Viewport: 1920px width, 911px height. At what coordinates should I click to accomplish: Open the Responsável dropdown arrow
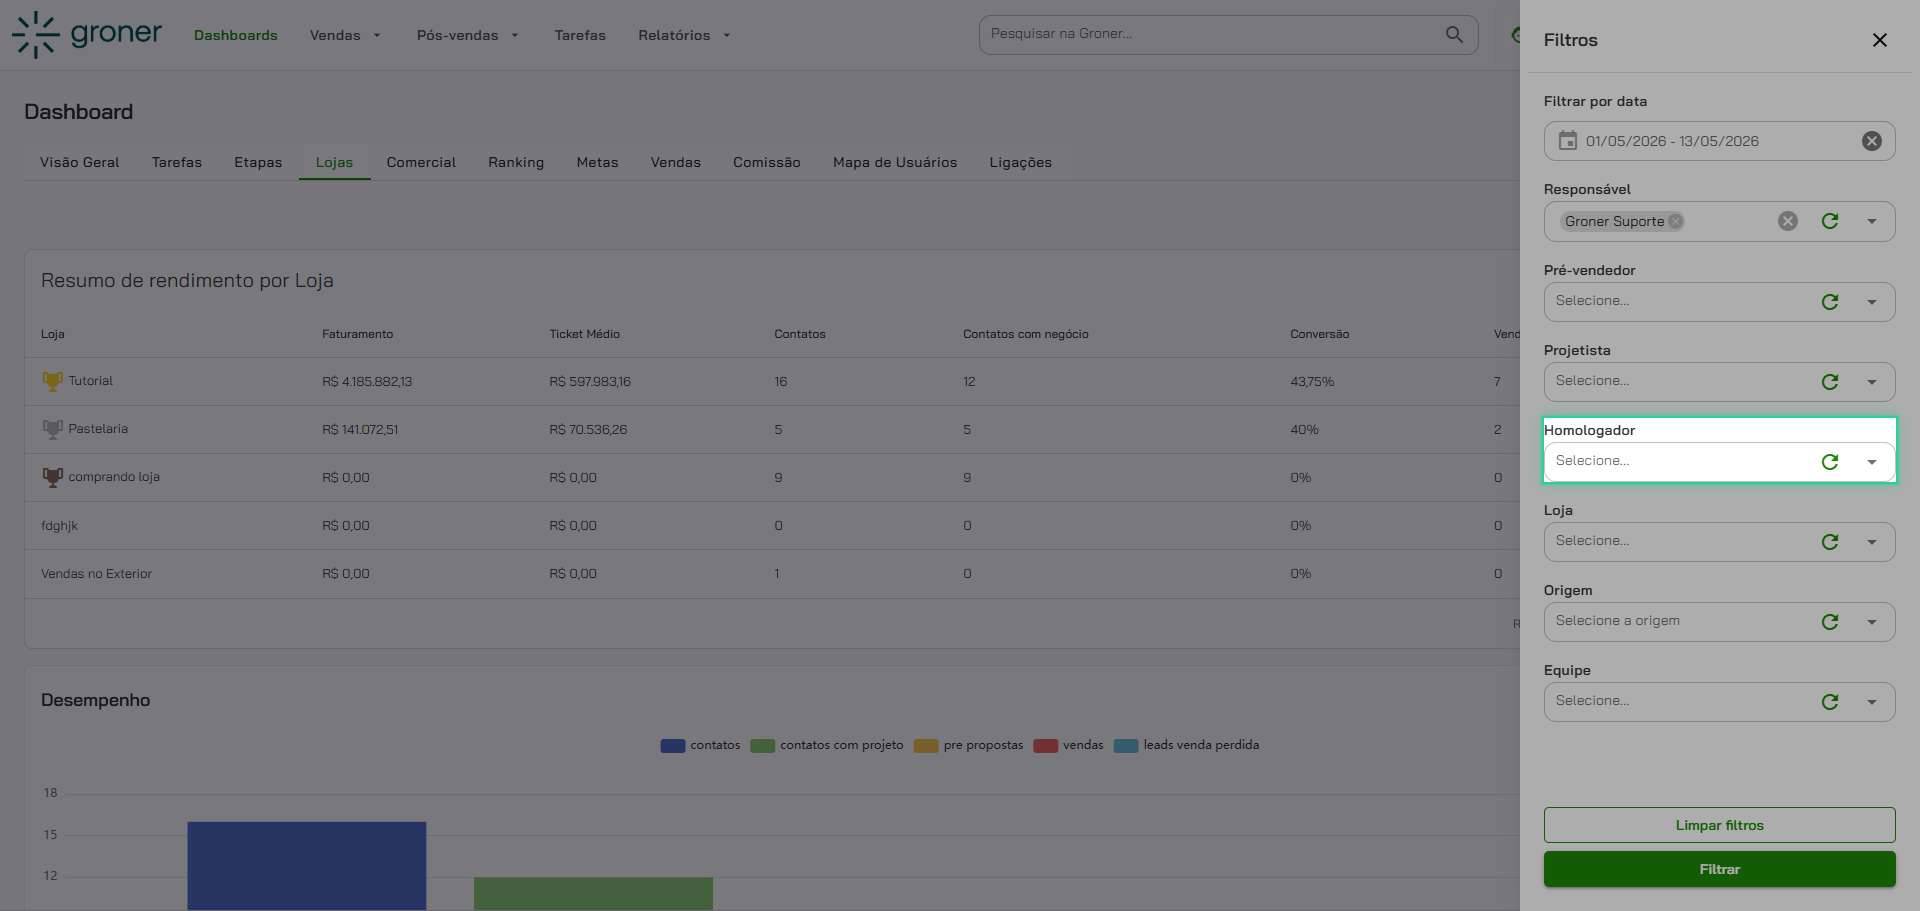pos(1871,222)
